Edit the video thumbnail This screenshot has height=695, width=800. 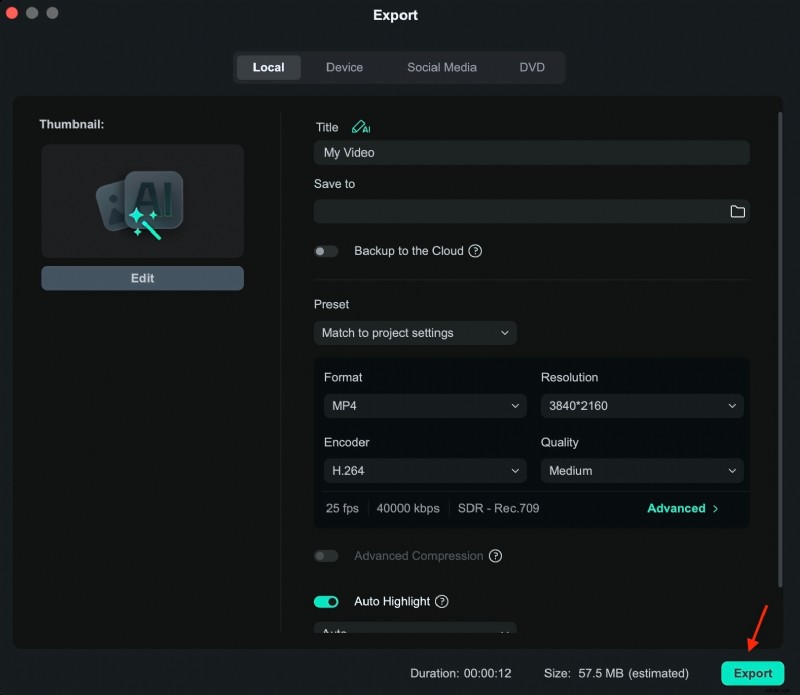[142, 278]
